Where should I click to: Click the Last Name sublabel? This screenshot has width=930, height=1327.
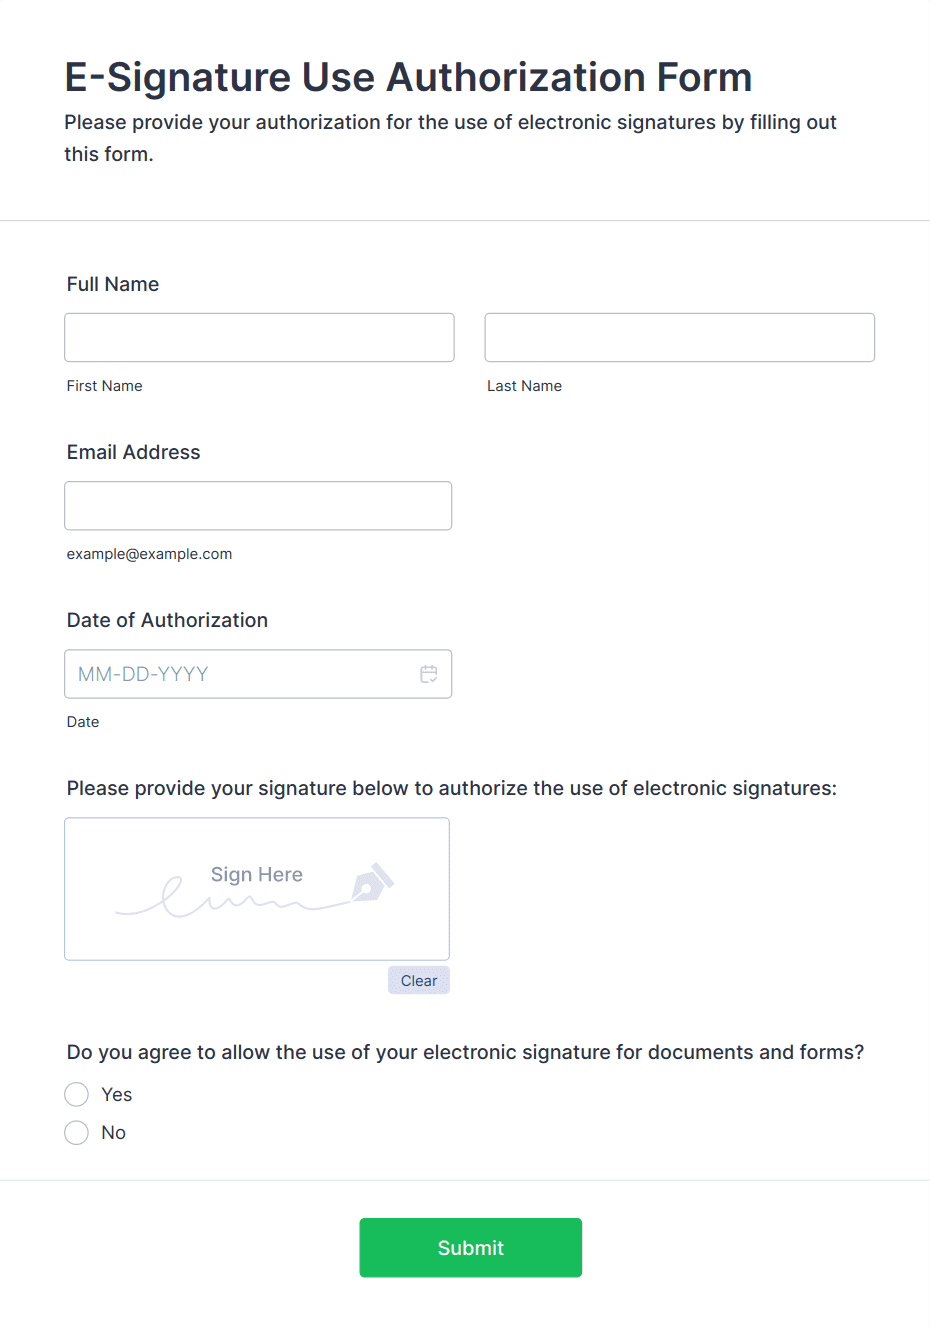[525, 386]
